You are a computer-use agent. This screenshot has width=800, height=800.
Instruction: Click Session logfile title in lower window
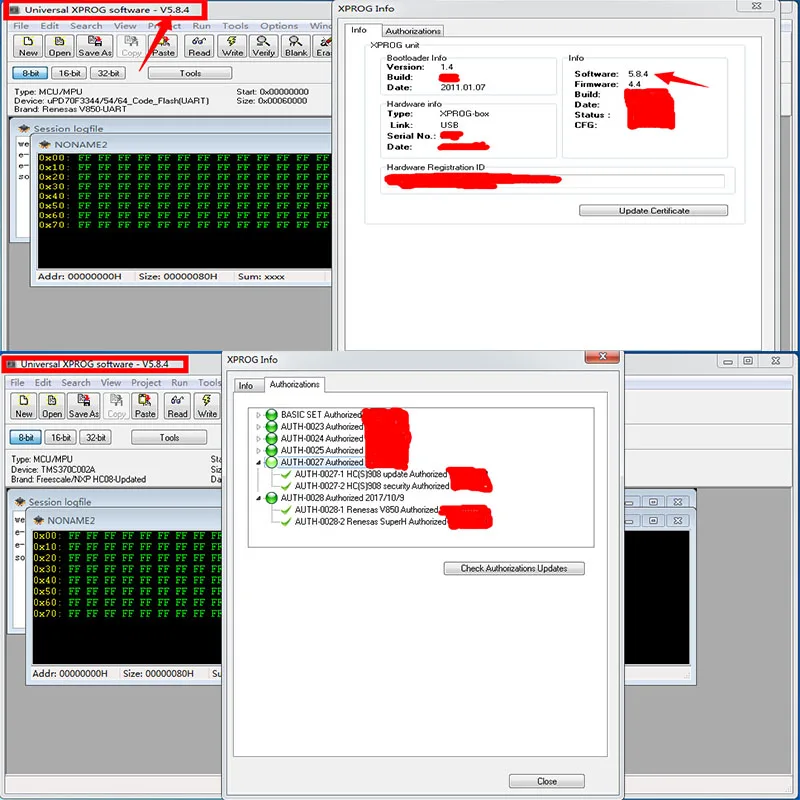(x=59, y=502)
